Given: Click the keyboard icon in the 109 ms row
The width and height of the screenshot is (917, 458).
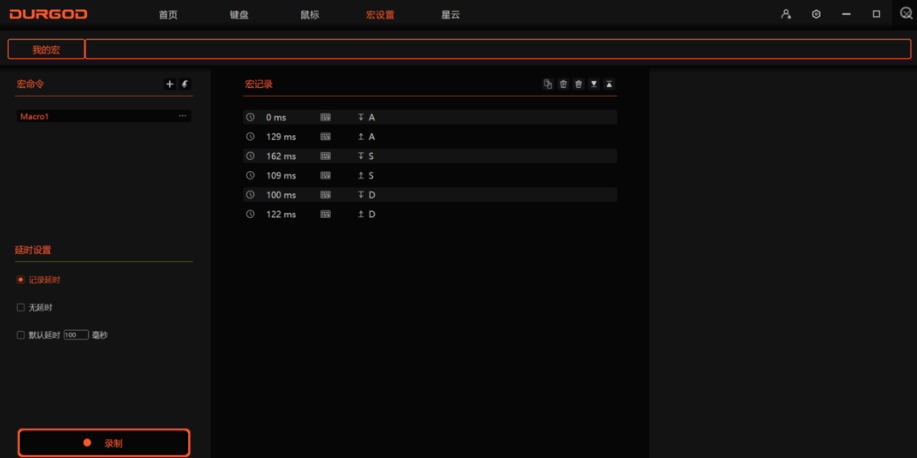Looking at the screenshot, I should pyautogui.click(x=326, y=175).
